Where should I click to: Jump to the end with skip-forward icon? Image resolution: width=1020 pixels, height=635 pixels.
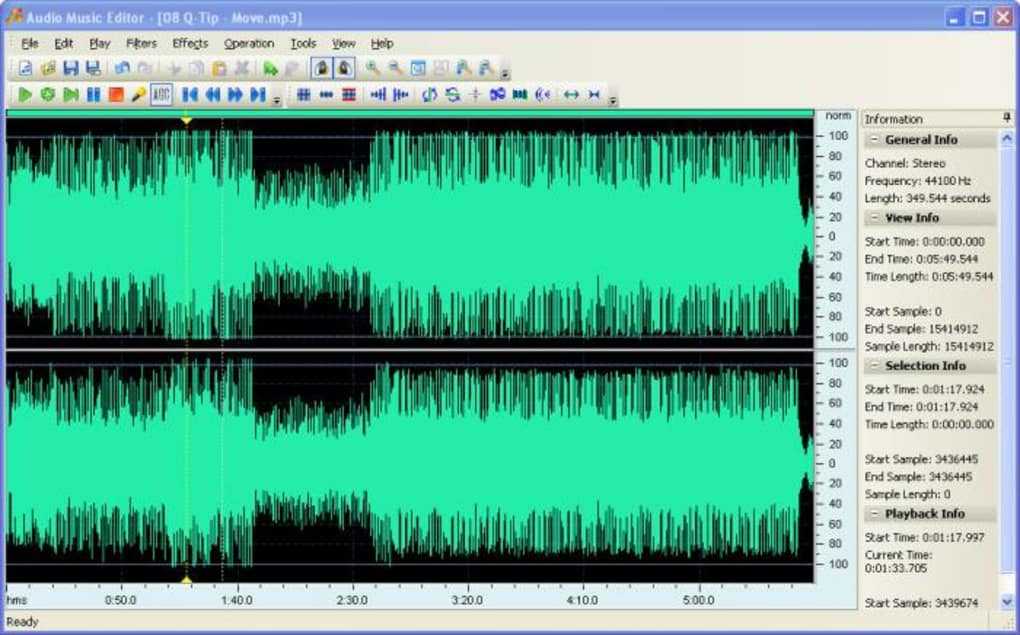click(x=258, y=95)
